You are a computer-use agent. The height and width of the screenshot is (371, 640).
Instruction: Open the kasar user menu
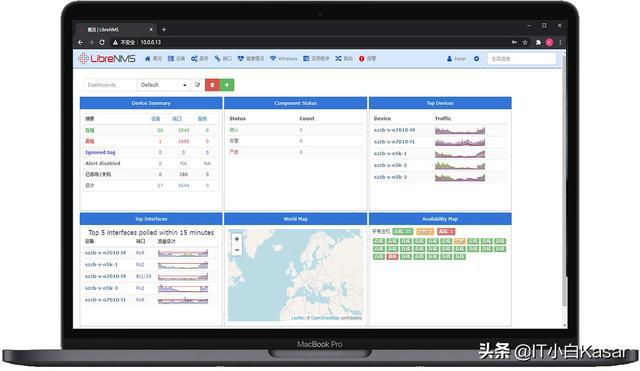456,59
